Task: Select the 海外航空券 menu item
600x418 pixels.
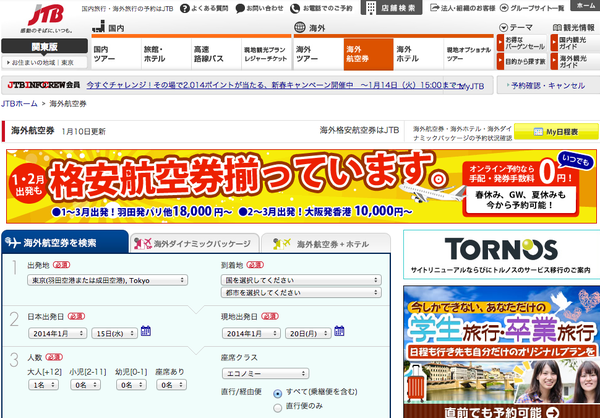Action: click(x=368, y=54)
